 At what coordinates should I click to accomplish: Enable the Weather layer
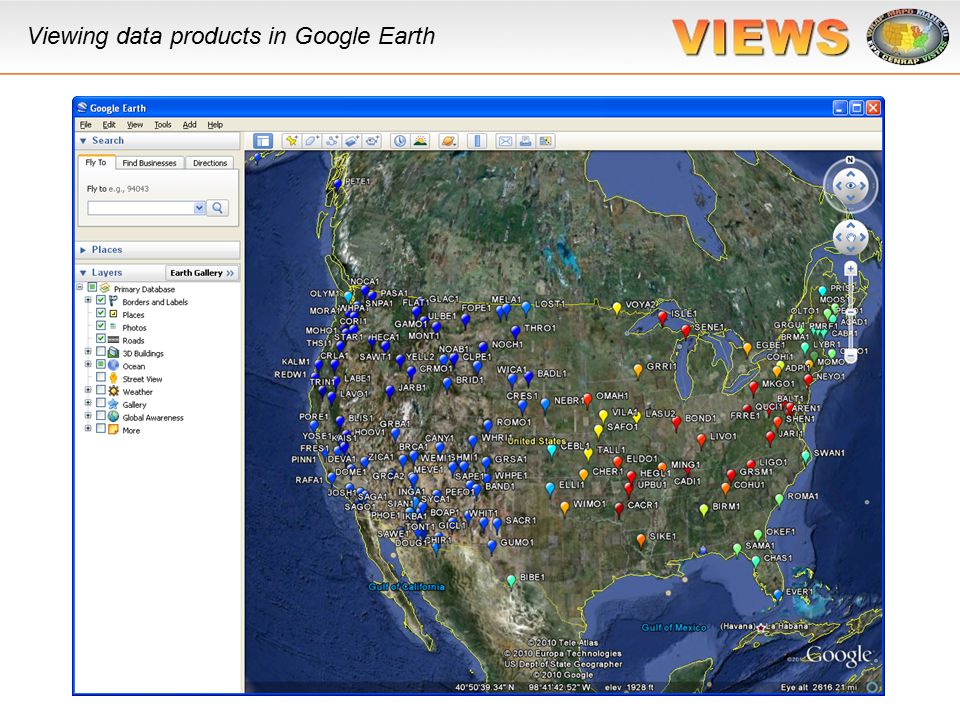point(101,390)
